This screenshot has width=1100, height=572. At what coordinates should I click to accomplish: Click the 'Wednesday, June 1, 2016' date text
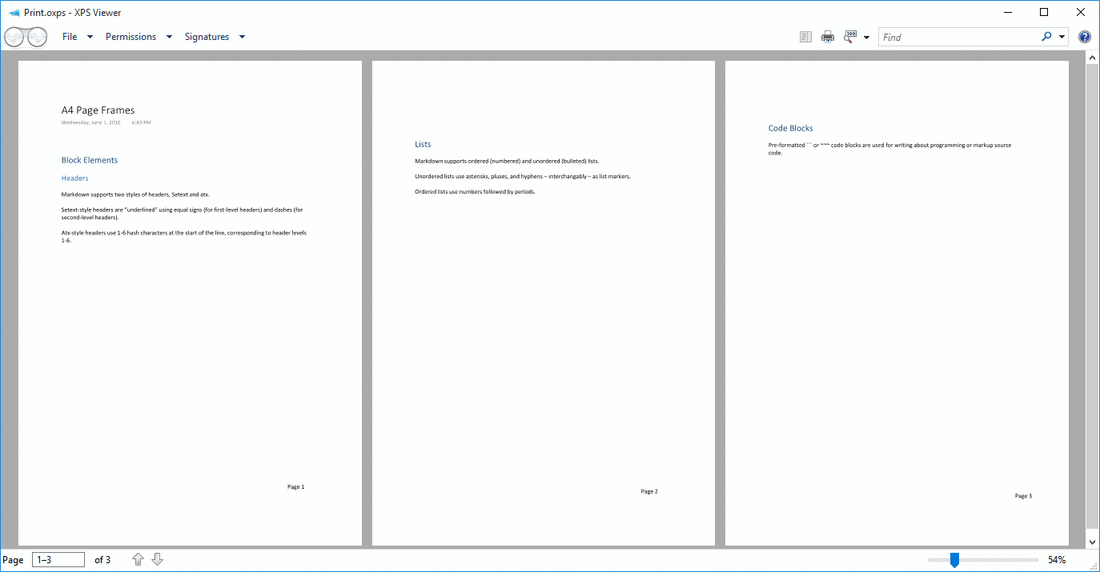pyautogui.click(x=90, y=122)
